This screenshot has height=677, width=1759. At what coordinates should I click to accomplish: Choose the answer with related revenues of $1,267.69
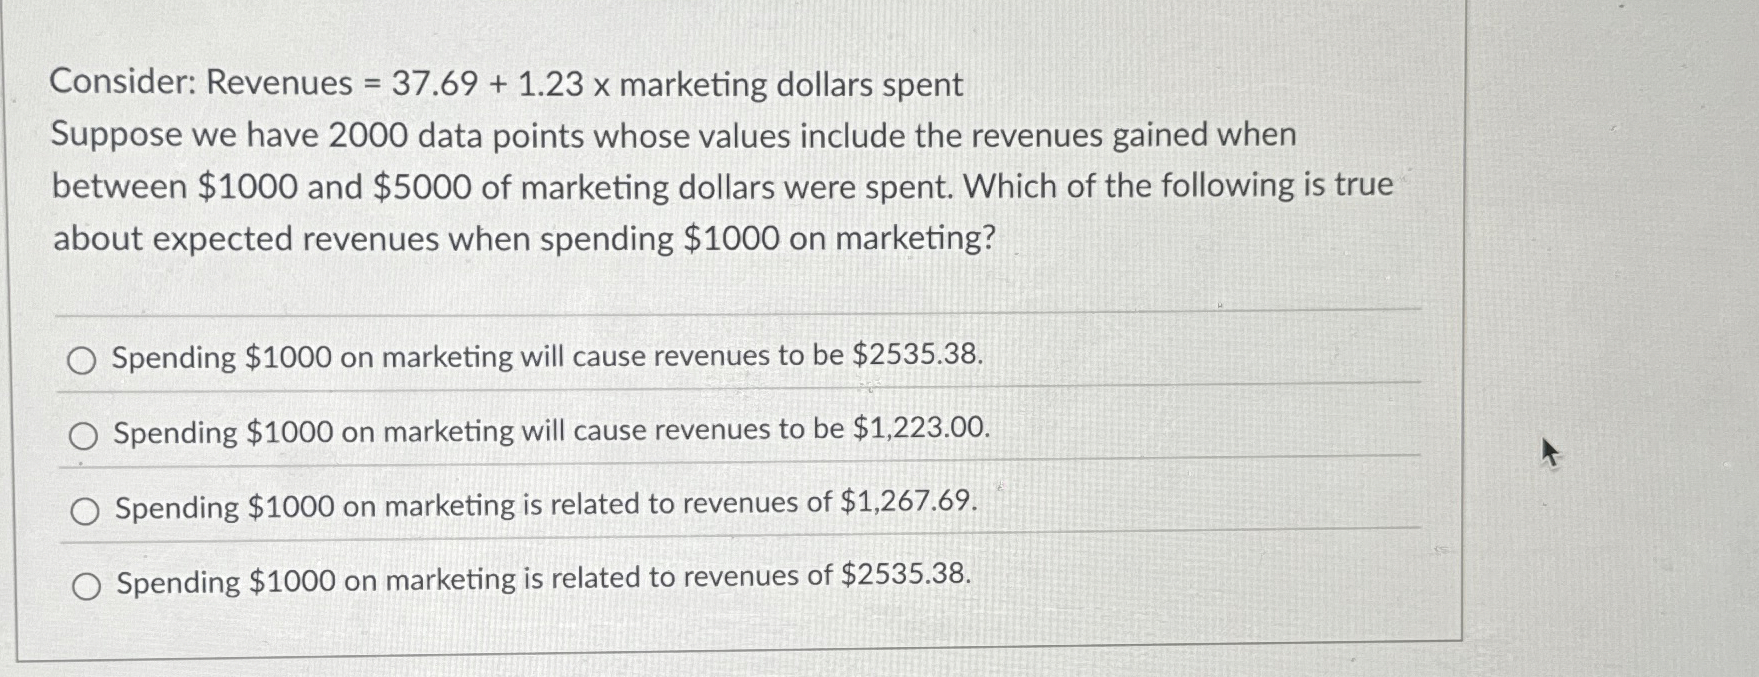545,505
